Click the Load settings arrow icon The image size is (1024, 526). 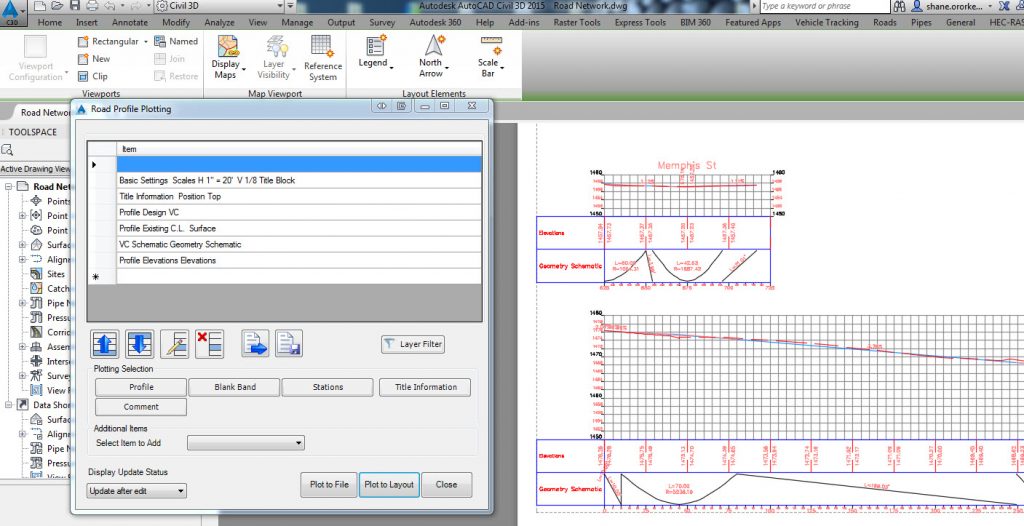tap(255, 344)
